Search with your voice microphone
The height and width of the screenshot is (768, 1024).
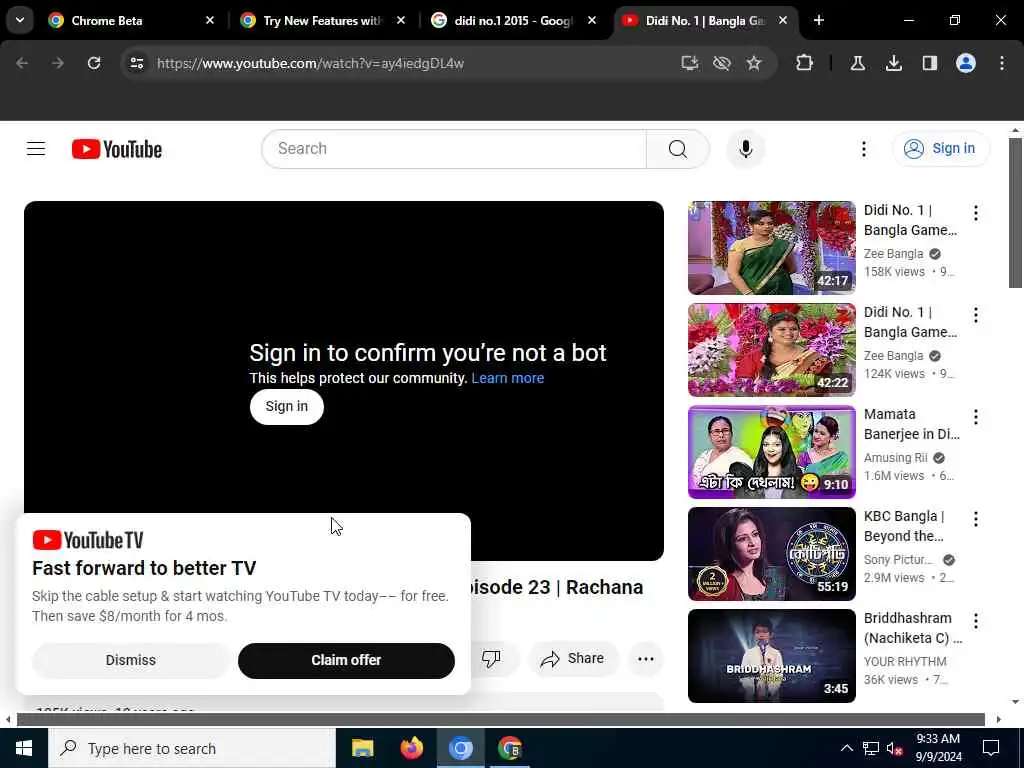coord(745,149)
